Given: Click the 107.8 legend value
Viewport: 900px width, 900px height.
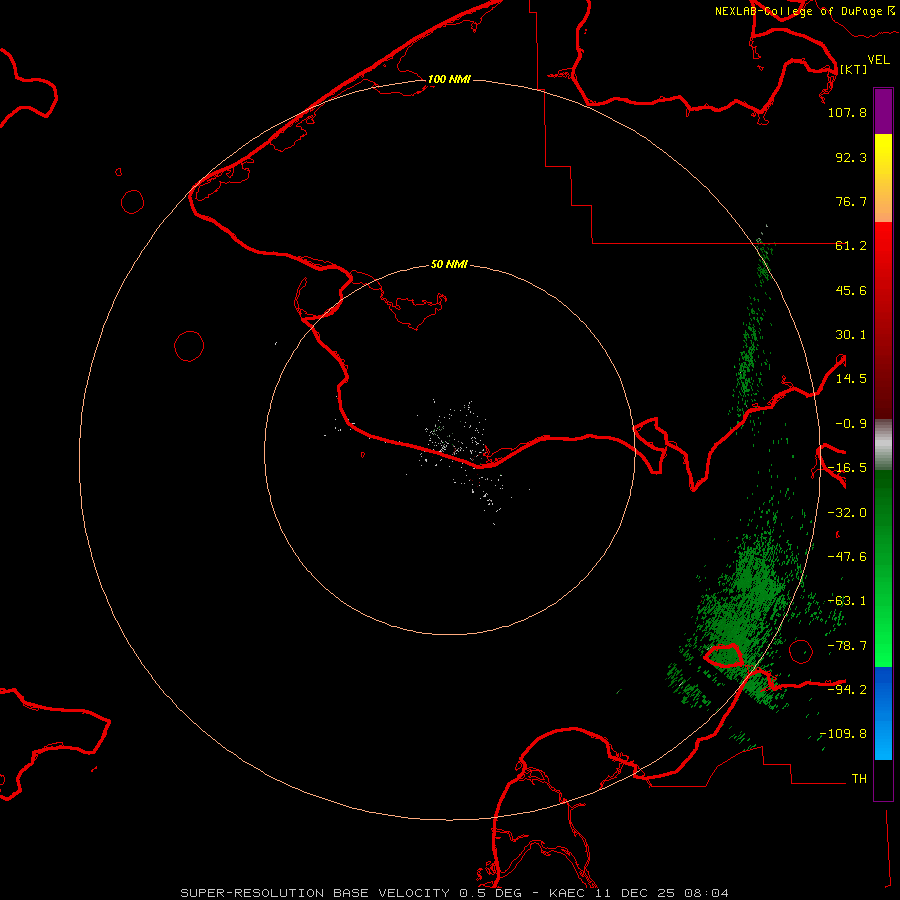Looking at the screenshot, I should point(847,112).
